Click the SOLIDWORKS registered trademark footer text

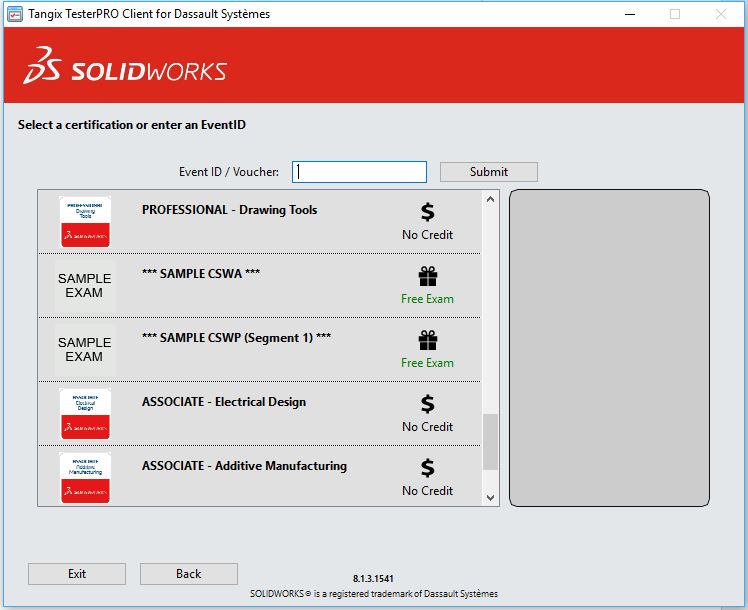pyautogui.click(x=374, y=594)
